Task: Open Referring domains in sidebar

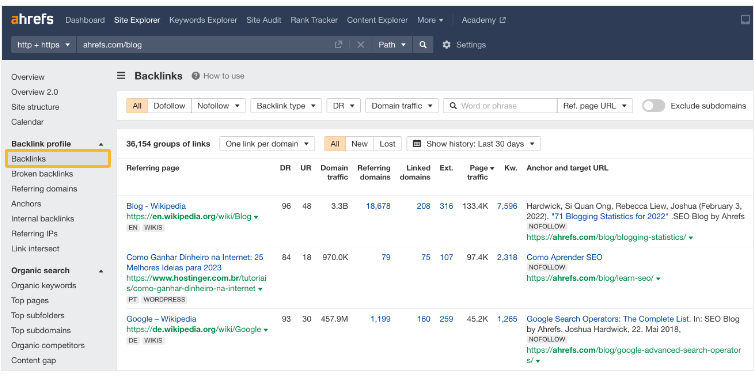Action: [44, 189]
